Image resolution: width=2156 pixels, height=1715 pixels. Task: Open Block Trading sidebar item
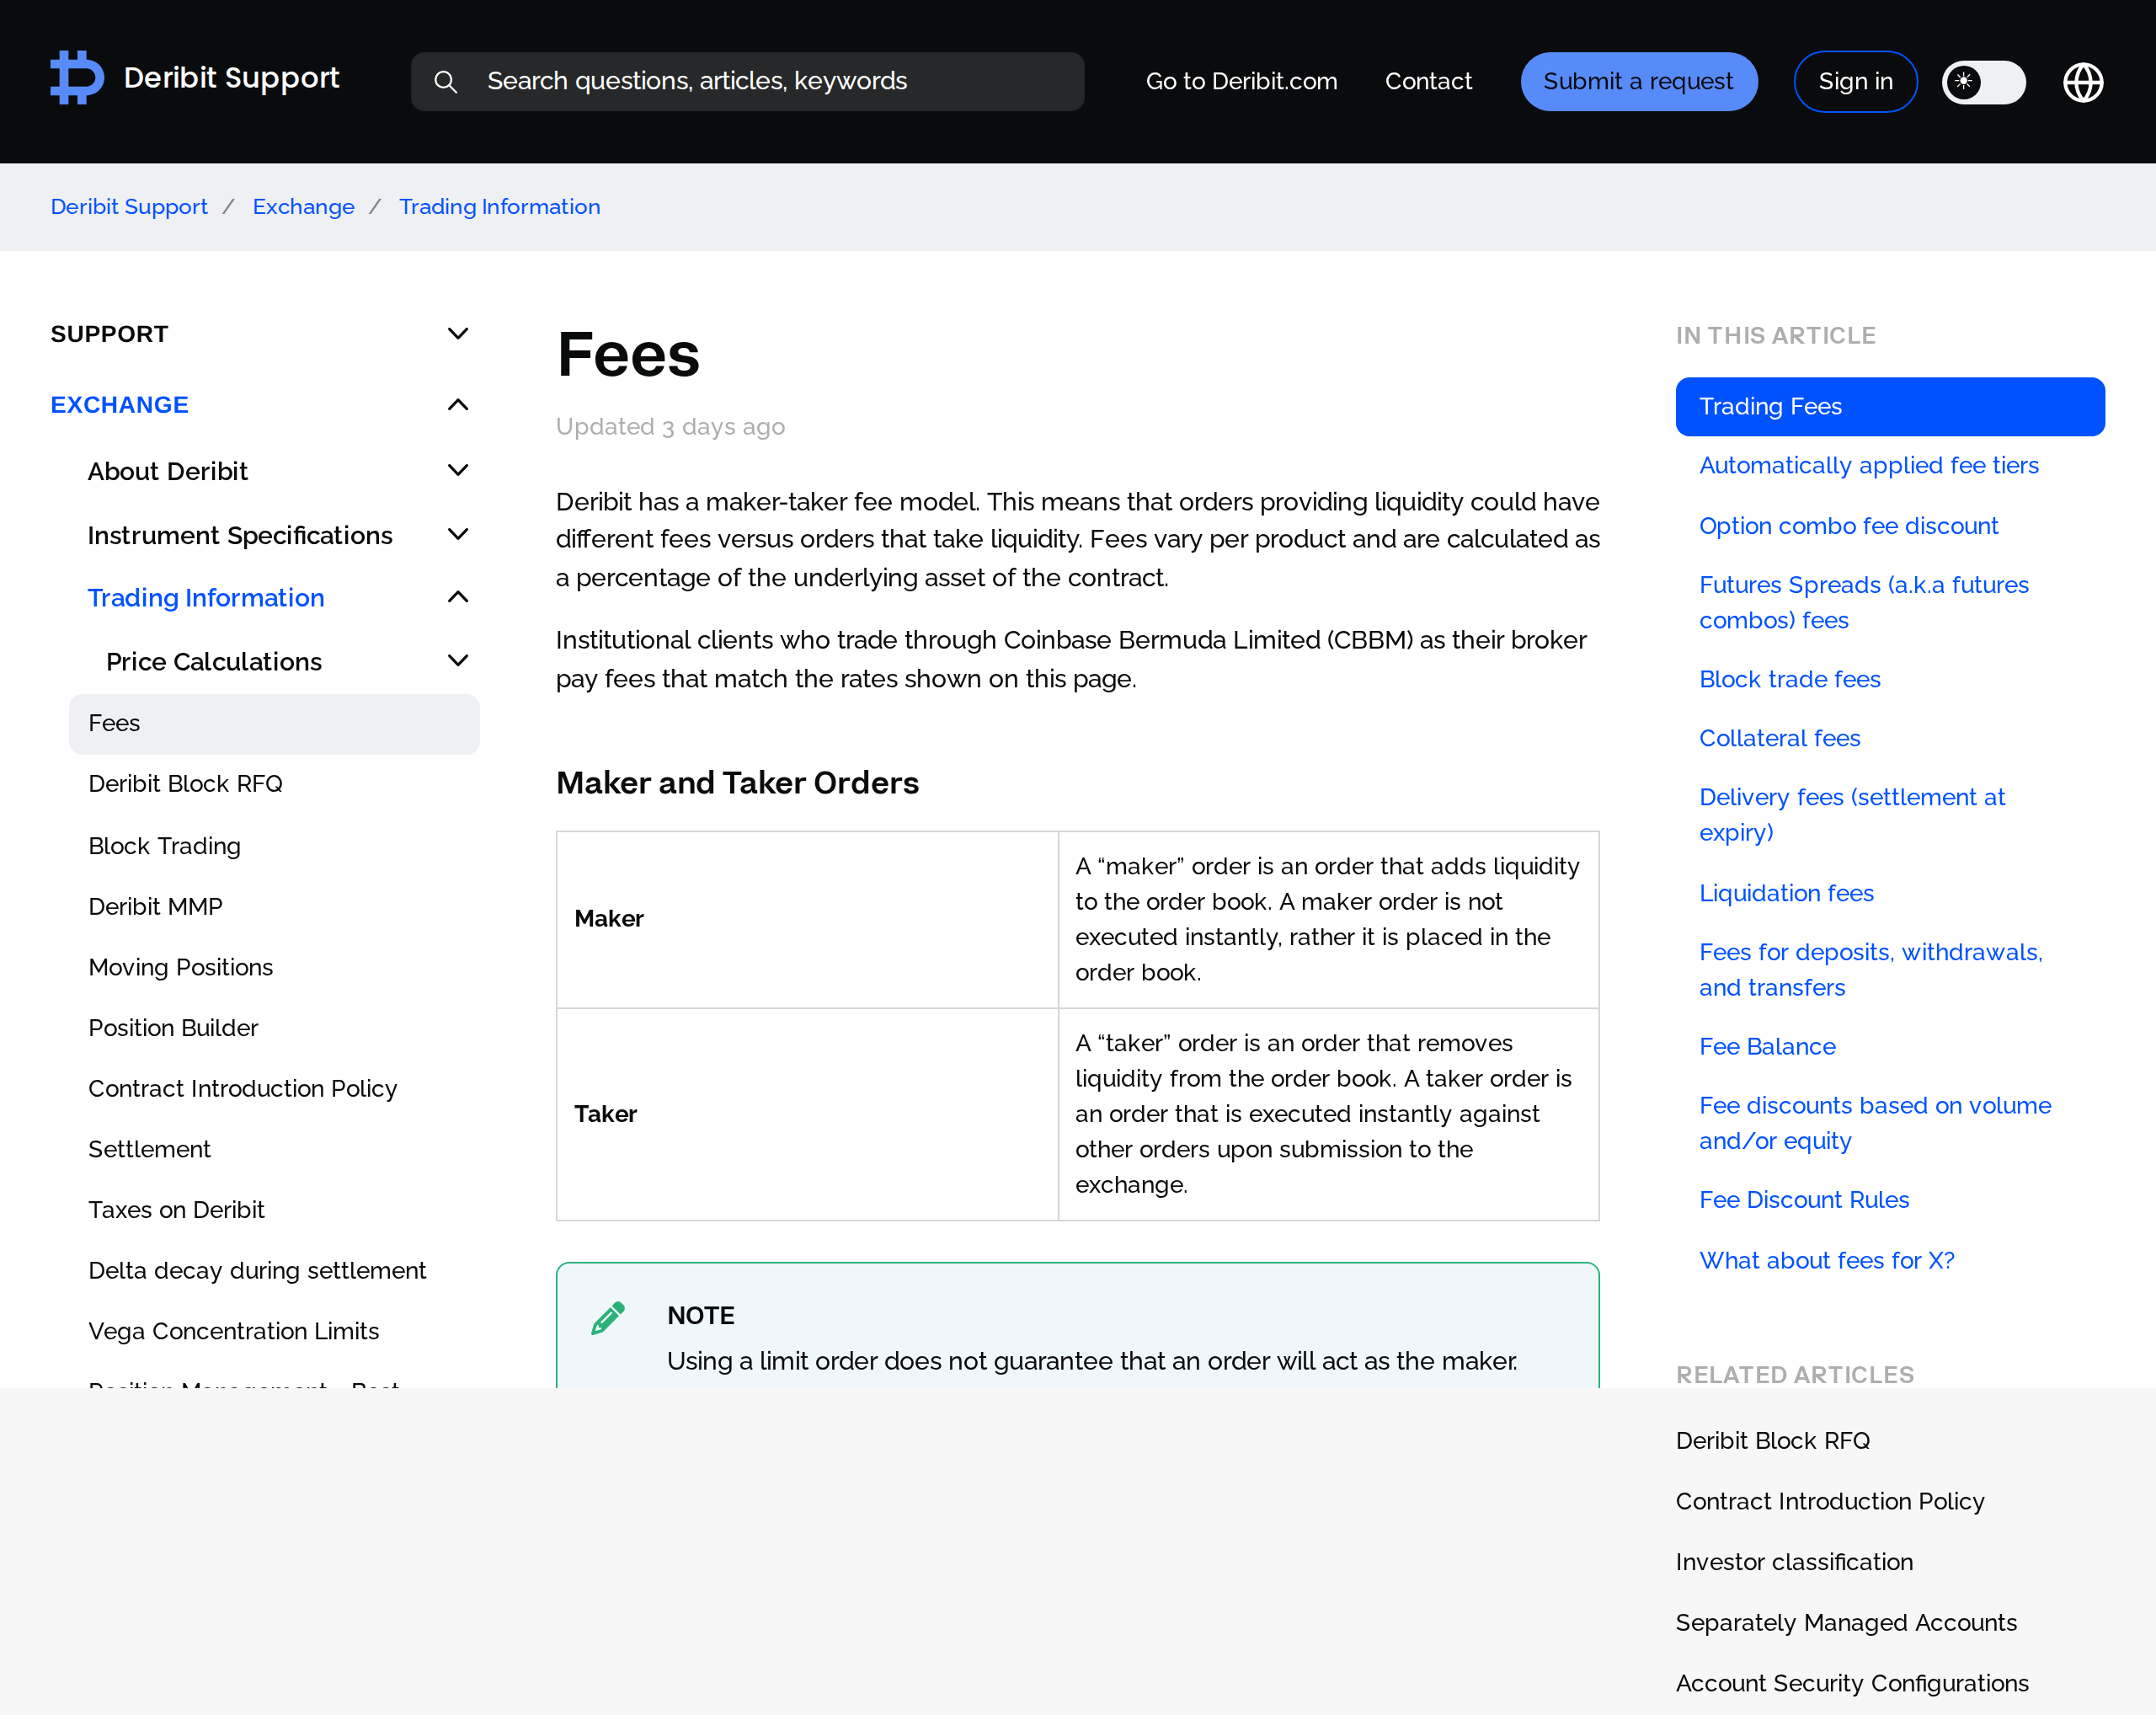tap(164, 846)
